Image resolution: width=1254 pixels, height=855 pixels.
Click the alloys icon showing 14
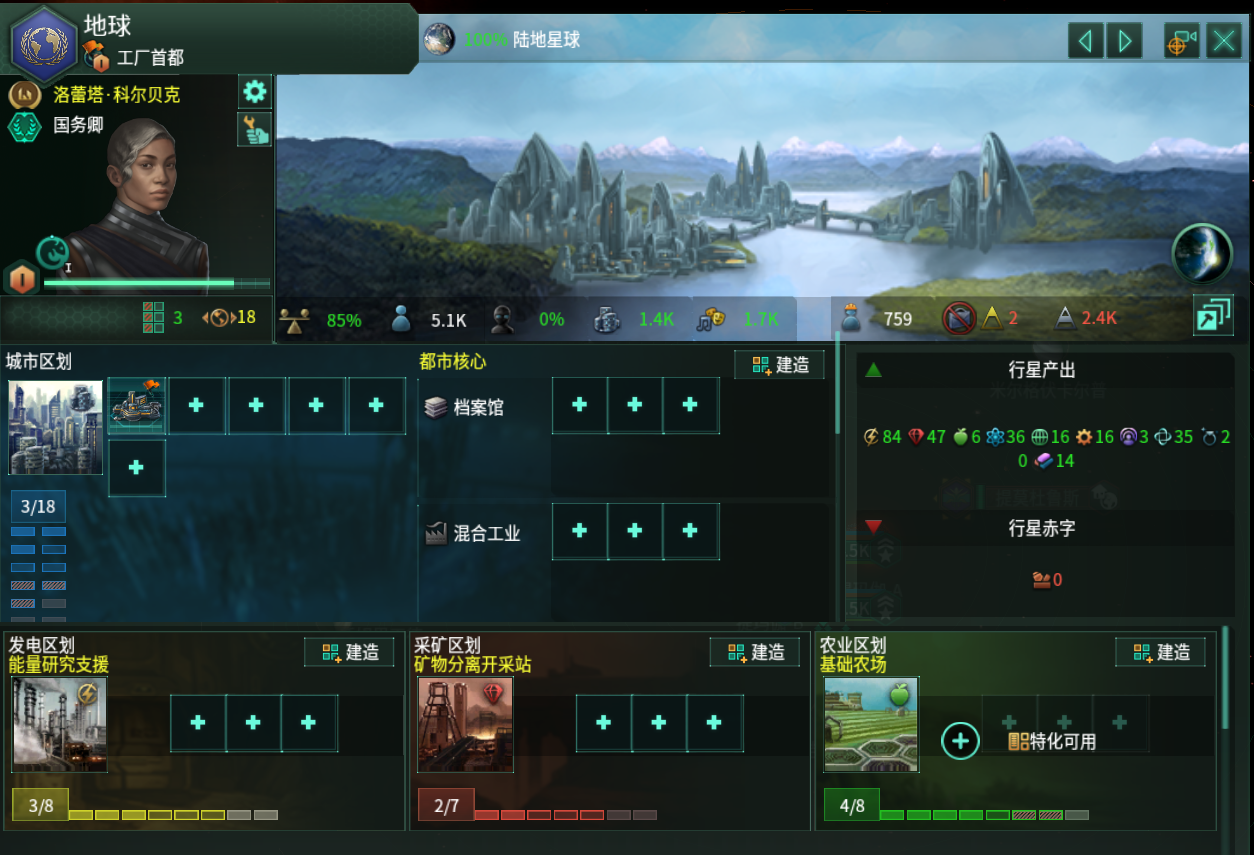1043,460
